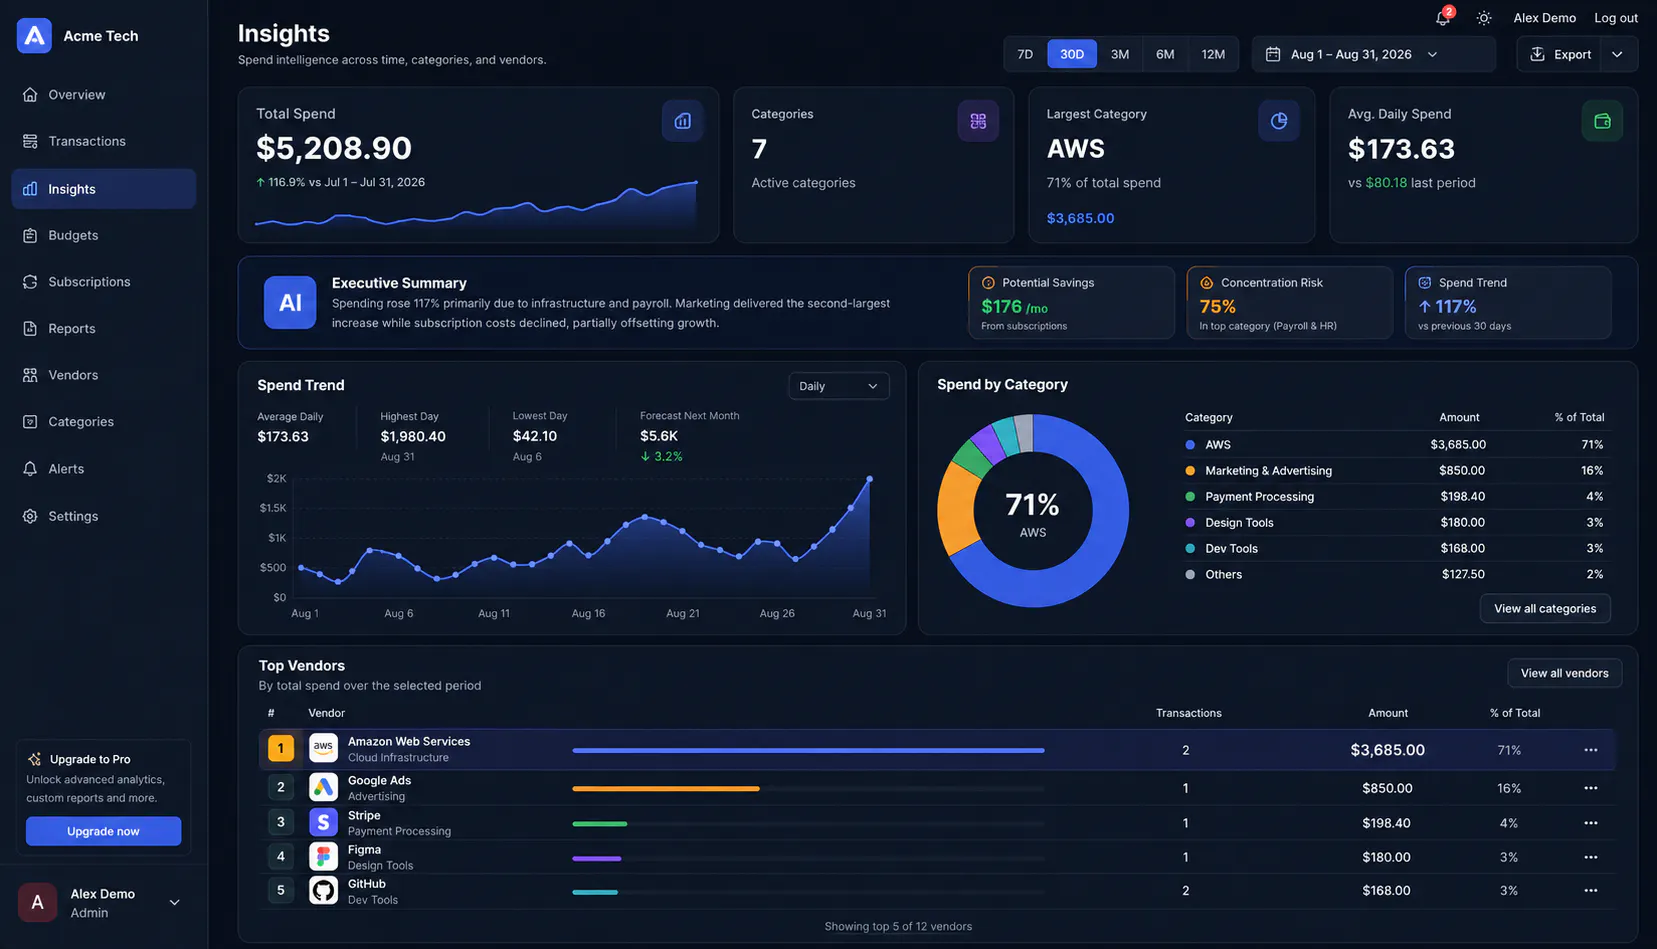Screen dimensions: 1657x949
Task: Click the Aug 31 peak point on trend chart
Action: point(869,479)
